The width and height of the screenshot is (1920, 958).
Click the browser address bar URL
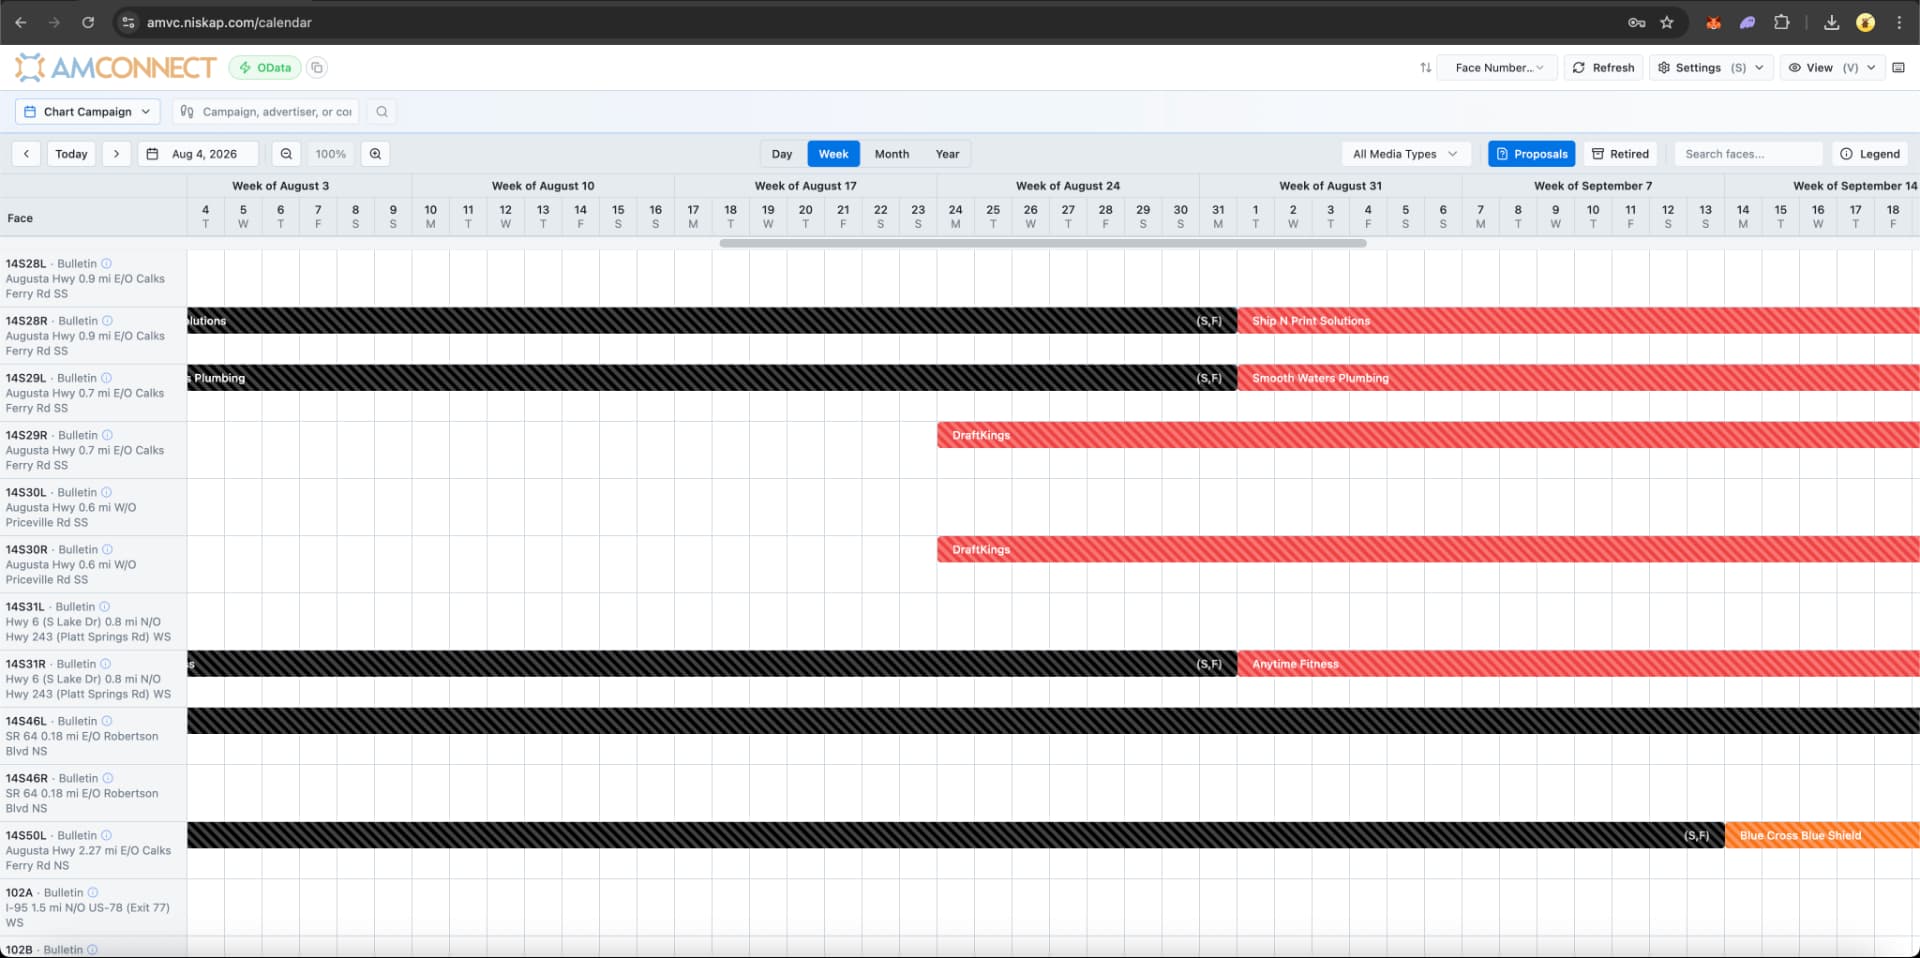click(x=229, y=22)
